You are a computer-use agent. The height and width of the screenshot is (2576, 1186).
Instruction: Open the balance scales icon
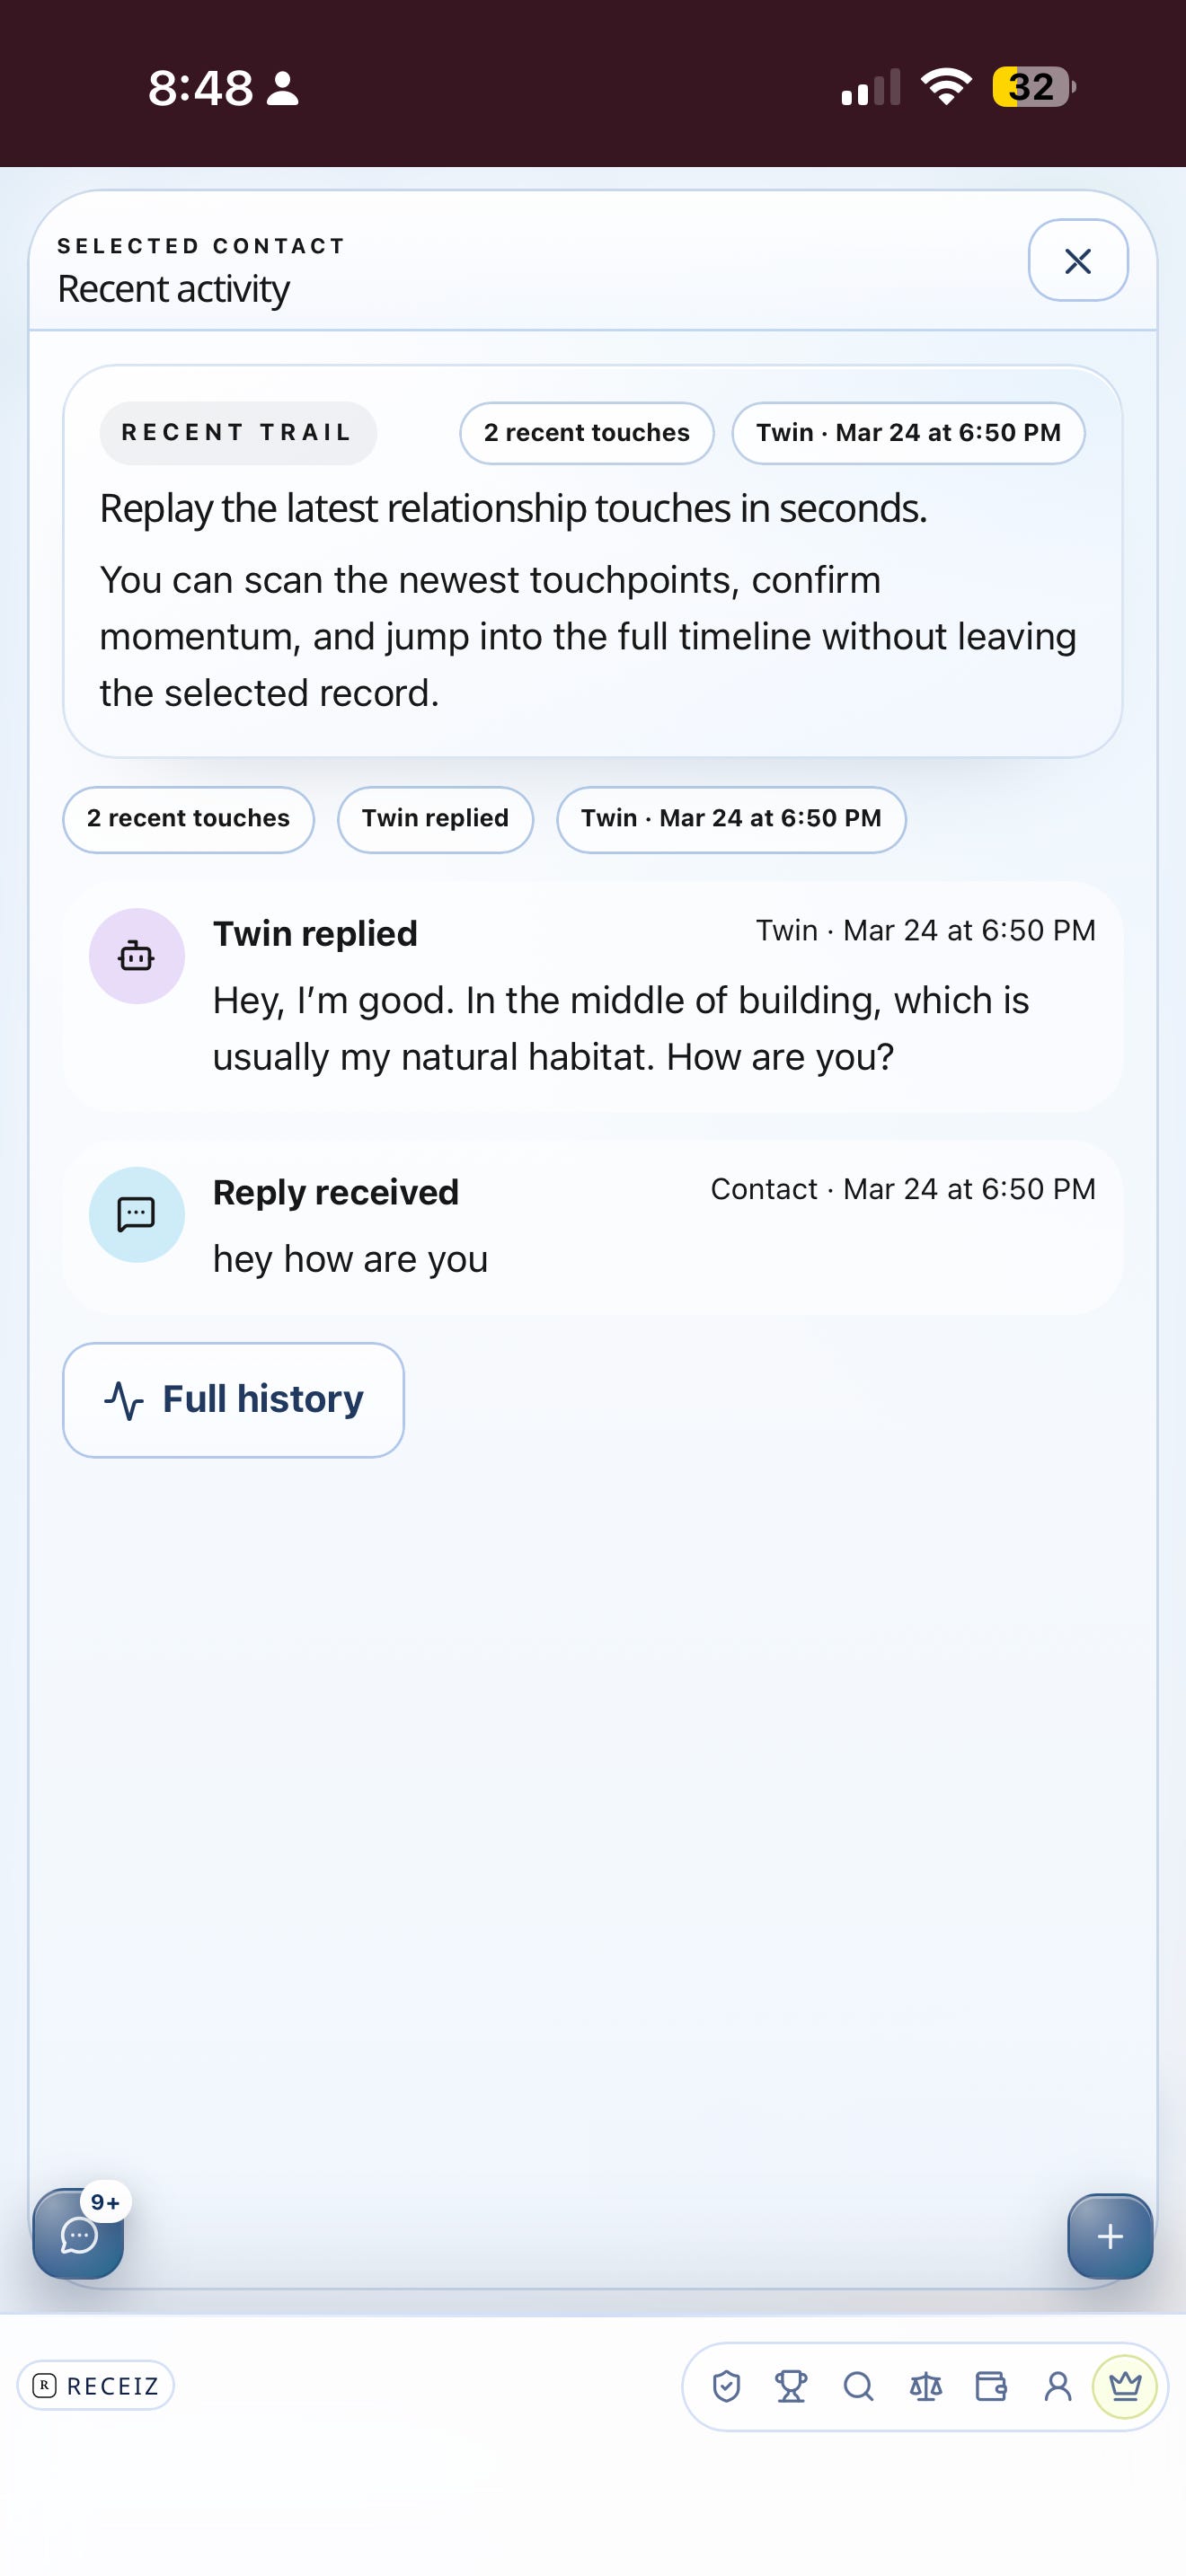click(x=925, y=2387)
